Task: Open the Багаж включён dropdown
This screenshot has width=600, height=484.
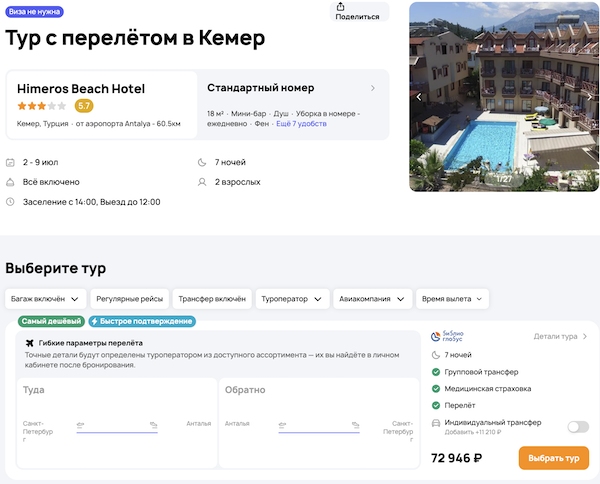Action: [x=45, y=299]
